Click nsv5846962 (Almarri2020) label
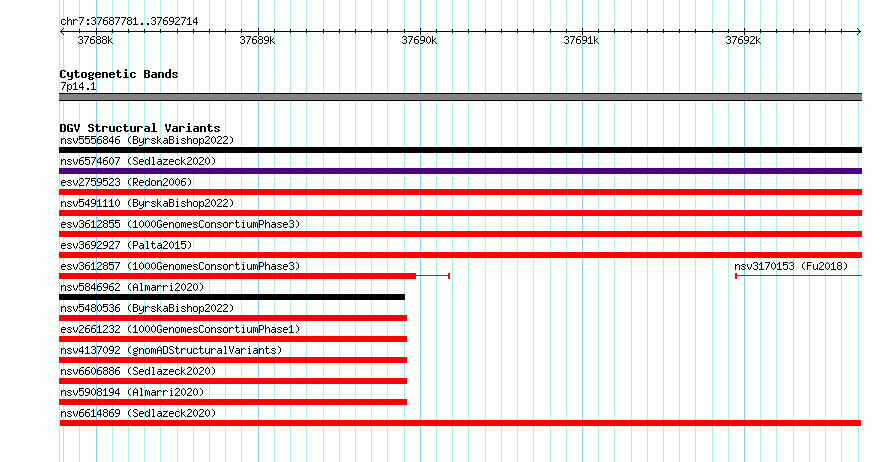Screen dimensions: 890x462 132,287
